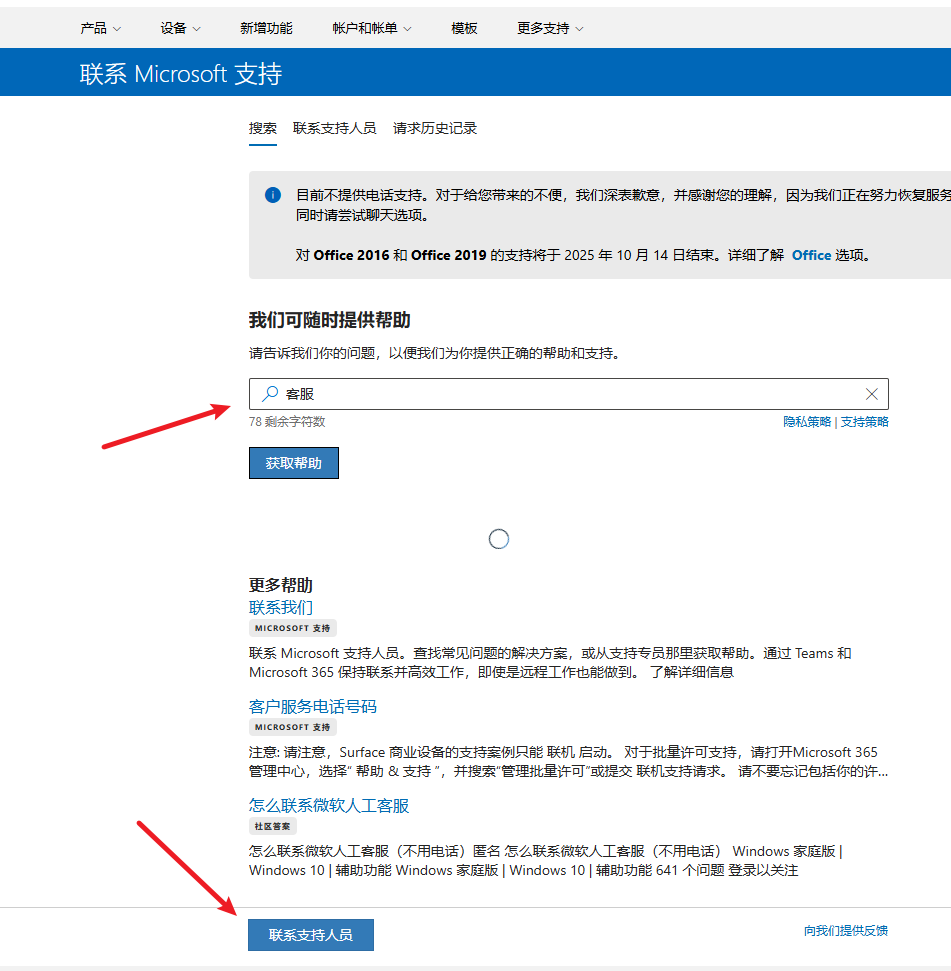The height and width of the screenshot is (971, 951).
Task: Click the 获取帮助 button
Action: pos(293,463)
